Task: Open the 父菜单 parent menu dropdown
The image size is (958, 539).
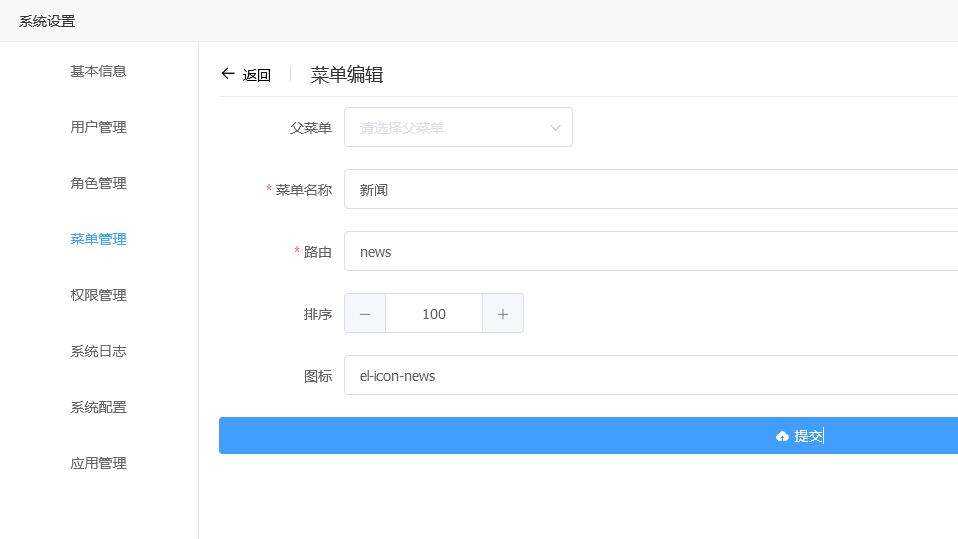Action: tap(458, 127)
